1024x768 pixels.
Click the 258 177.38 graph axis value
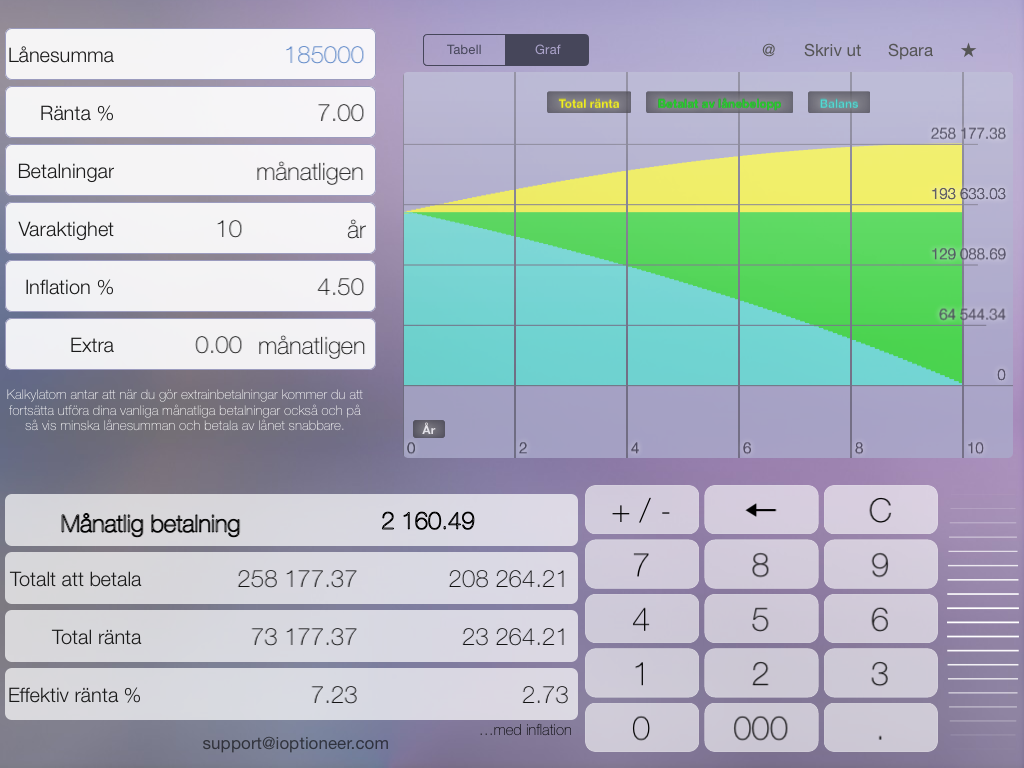[968, 134]
